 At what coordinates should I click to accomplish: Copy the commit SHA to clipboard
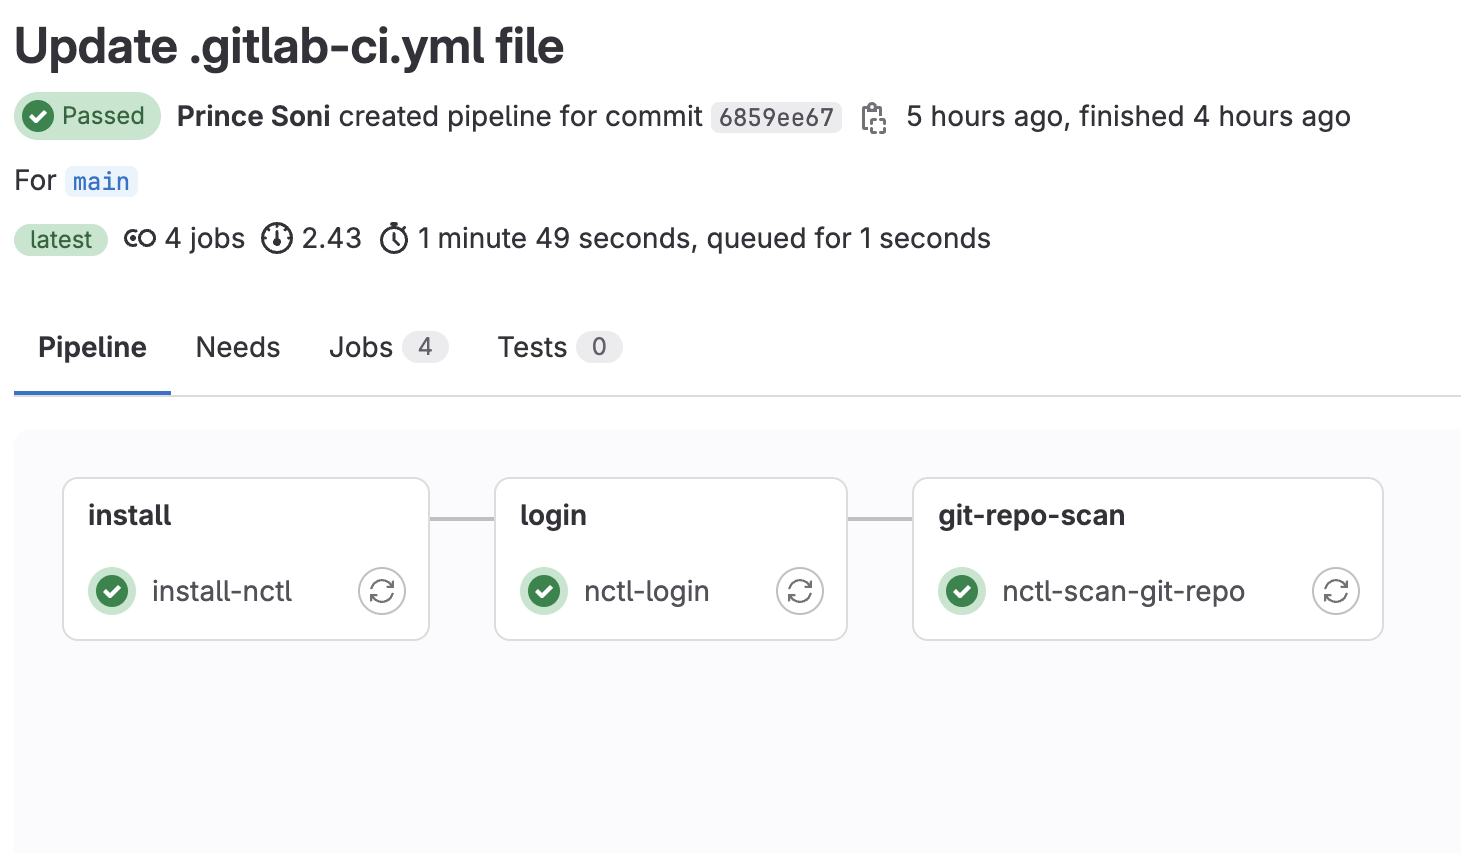[874, 117]
